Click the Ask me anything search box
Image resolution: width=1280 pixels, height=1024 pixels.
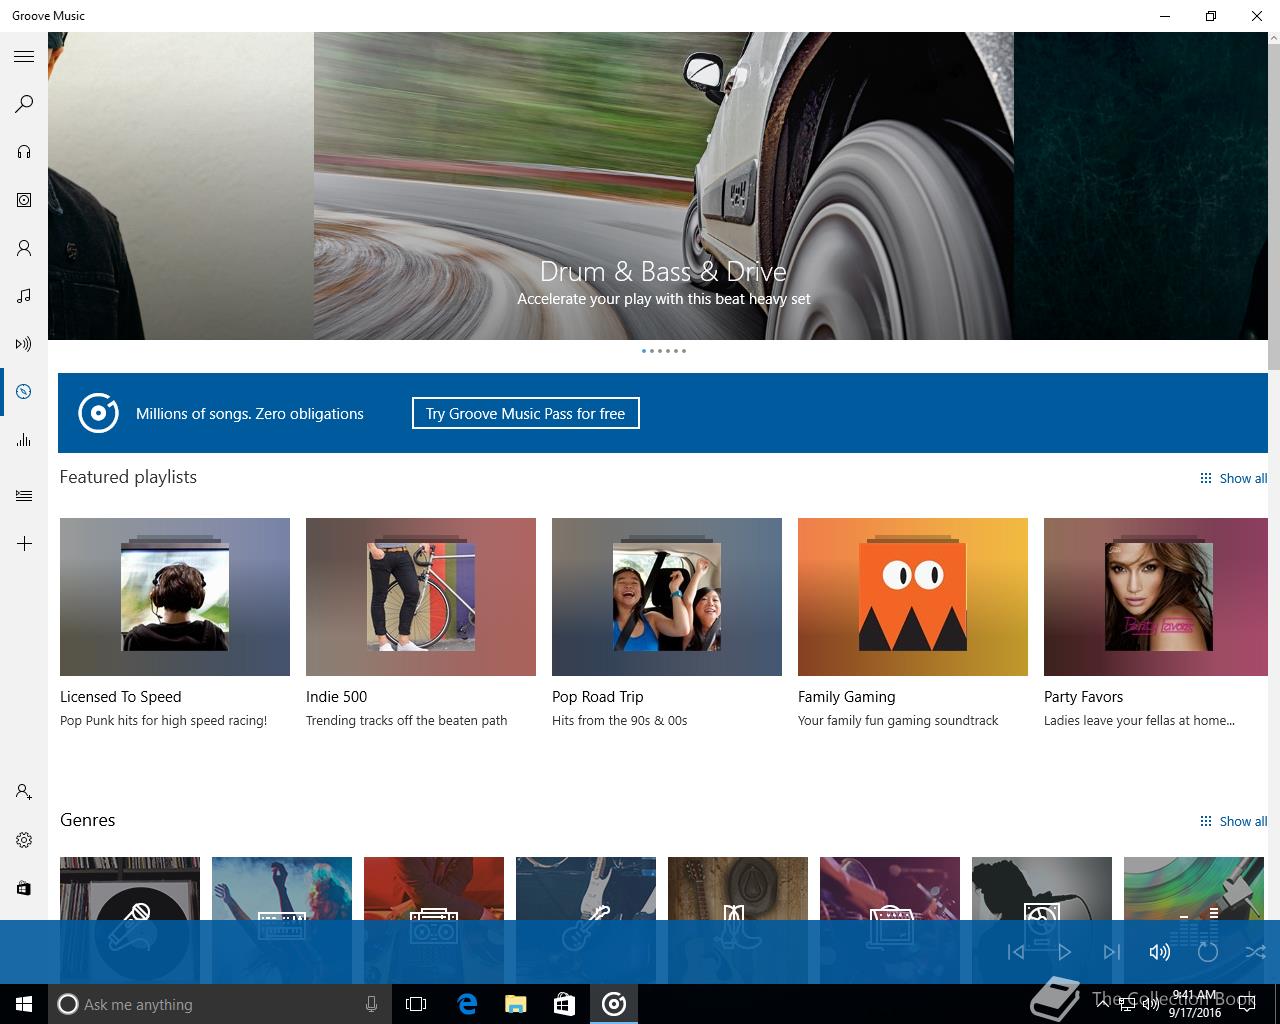click(x=220, y=1004)
